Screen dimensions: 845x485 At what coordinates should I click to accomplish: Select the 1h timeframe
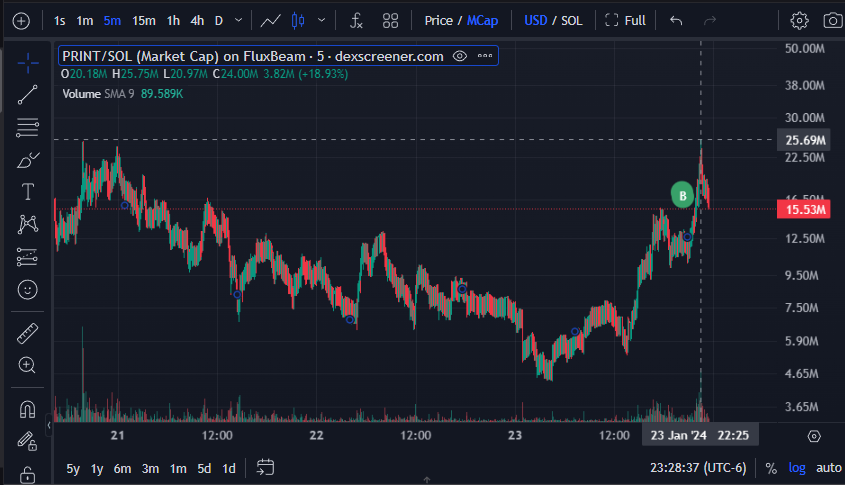[x=173, y=21]
